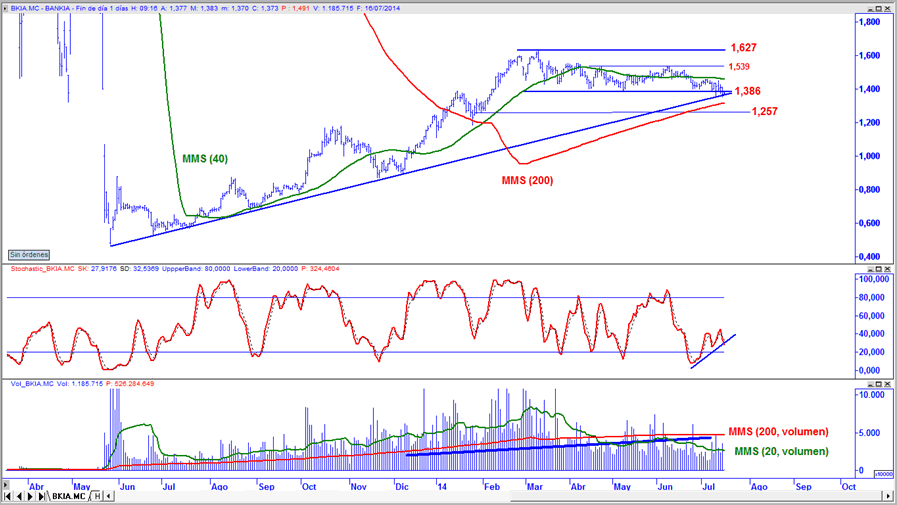Close the Volume indicator pane
897x505 pixels.
887,384
